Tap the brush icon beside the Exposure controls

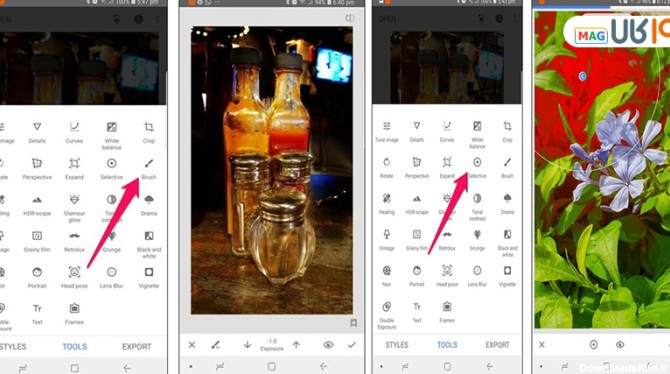(x=216, y=345)
